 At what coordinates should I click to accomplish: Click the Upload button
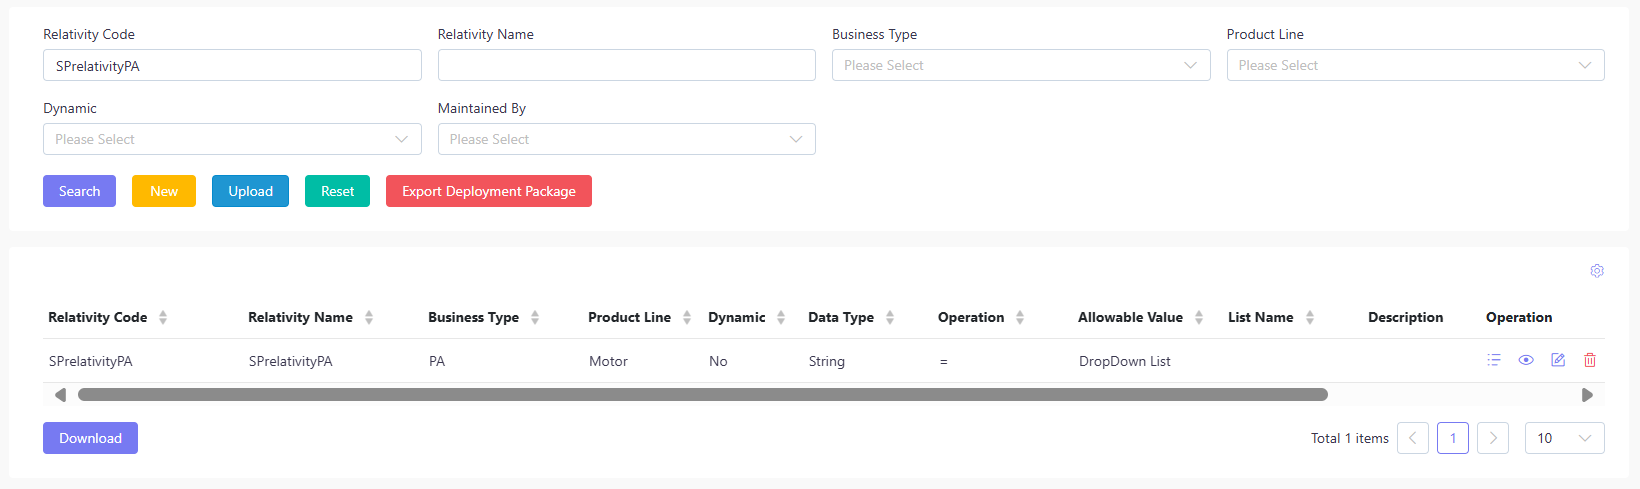250,191
